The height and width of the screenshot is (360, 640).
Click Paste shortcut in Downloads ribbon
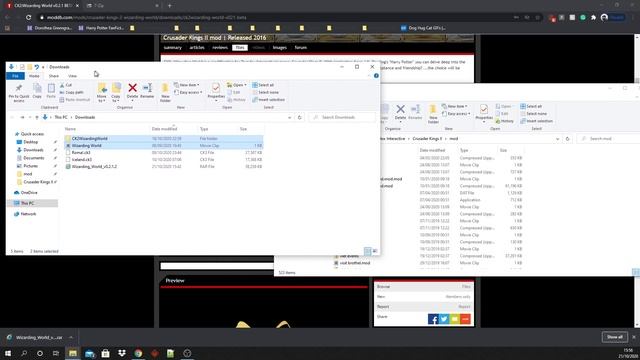click(x=75, y=100)
